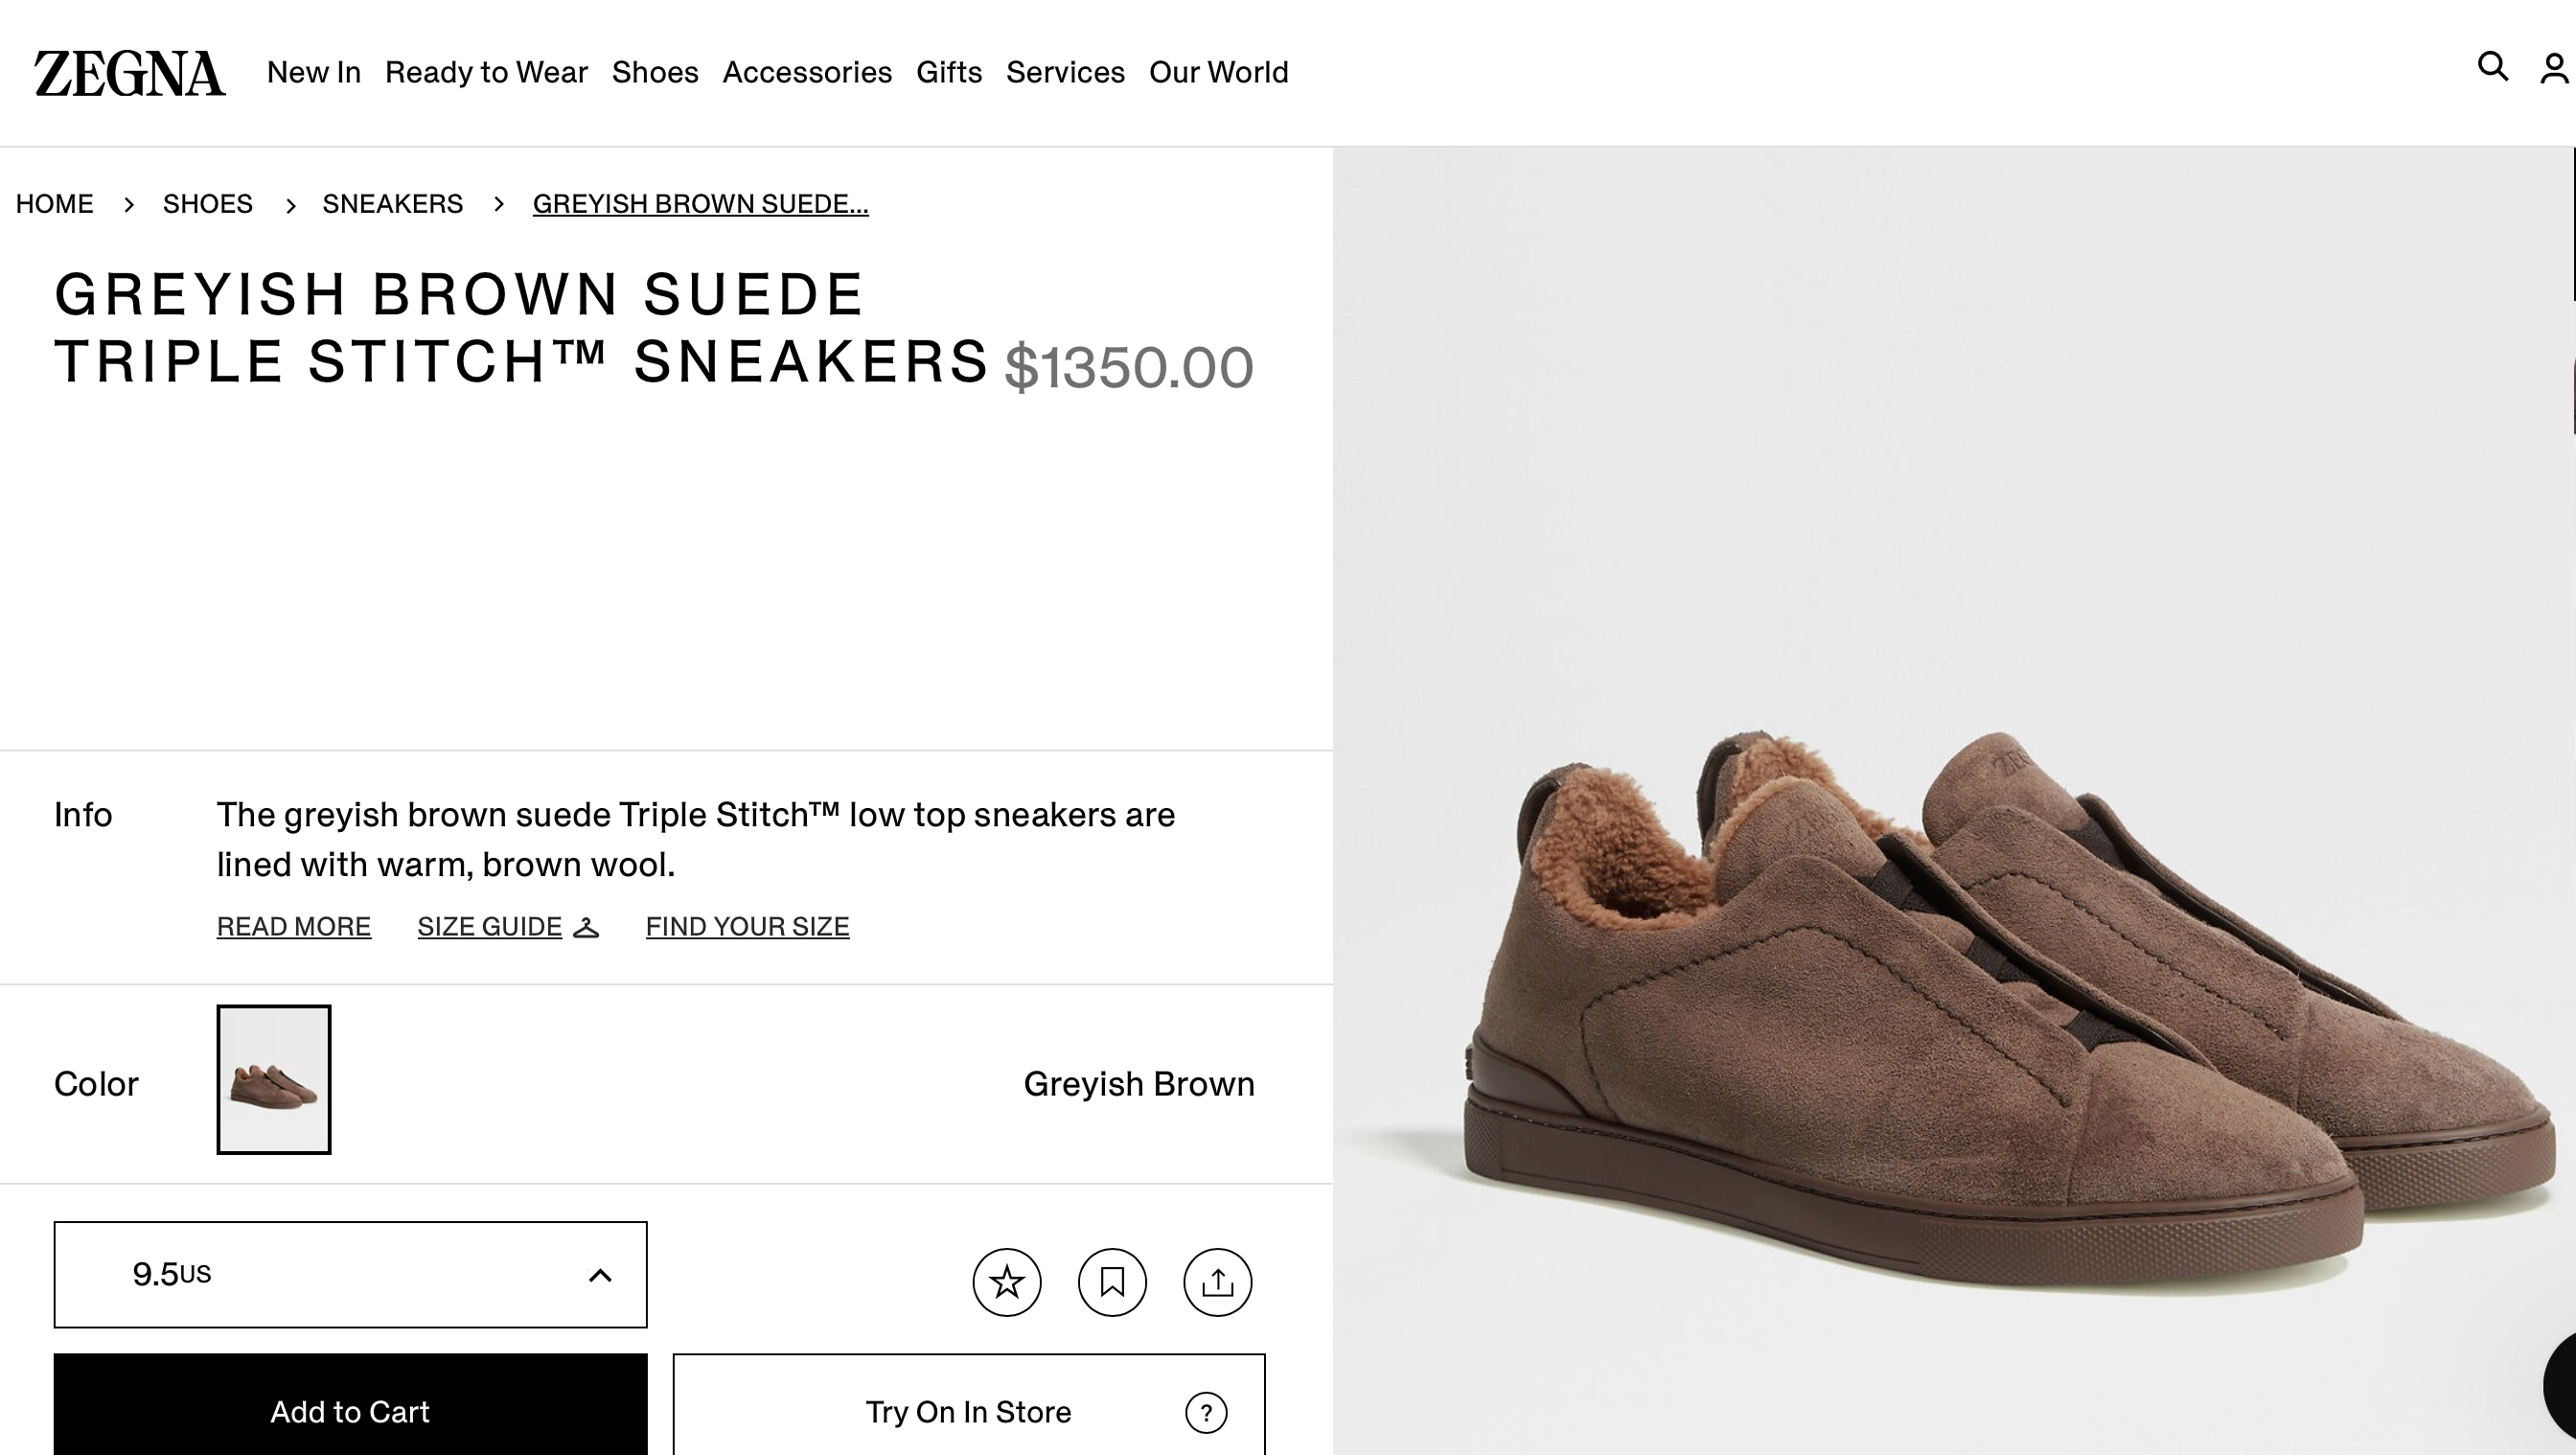Image resolution: width=2576 pixels, height=1455 pixels.
Task: Open the Shoes menu
Action: 655,72
